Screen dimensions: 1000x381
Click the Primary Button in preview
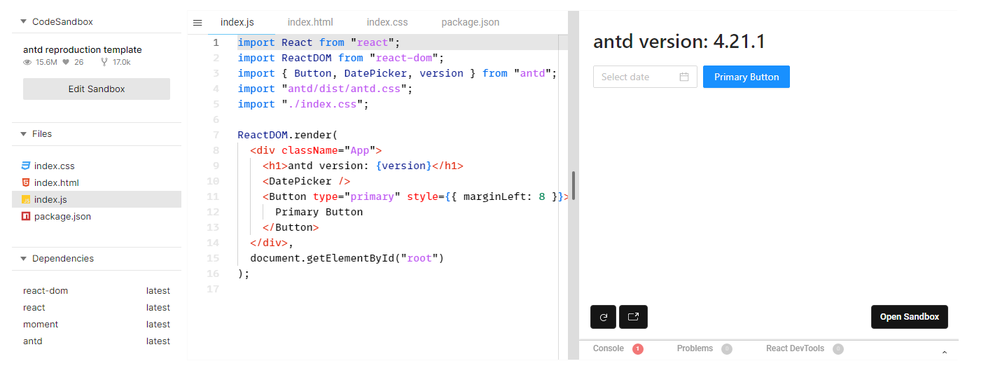coord(746,77)
